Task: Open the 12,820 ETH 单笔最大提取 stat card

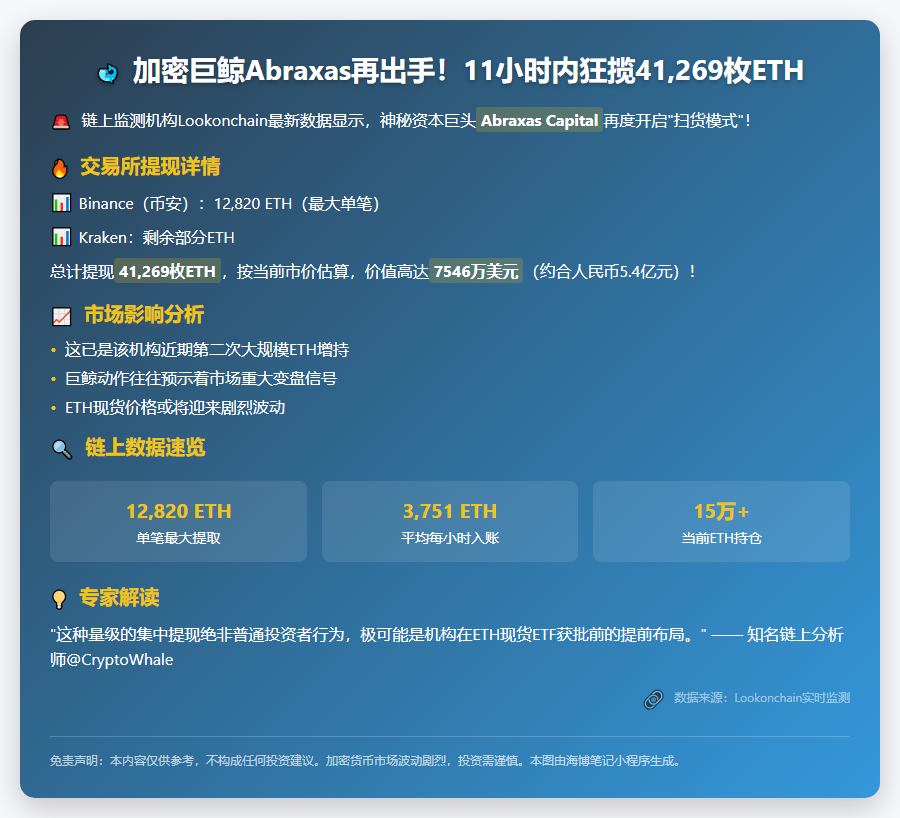Action: [179, 521]
